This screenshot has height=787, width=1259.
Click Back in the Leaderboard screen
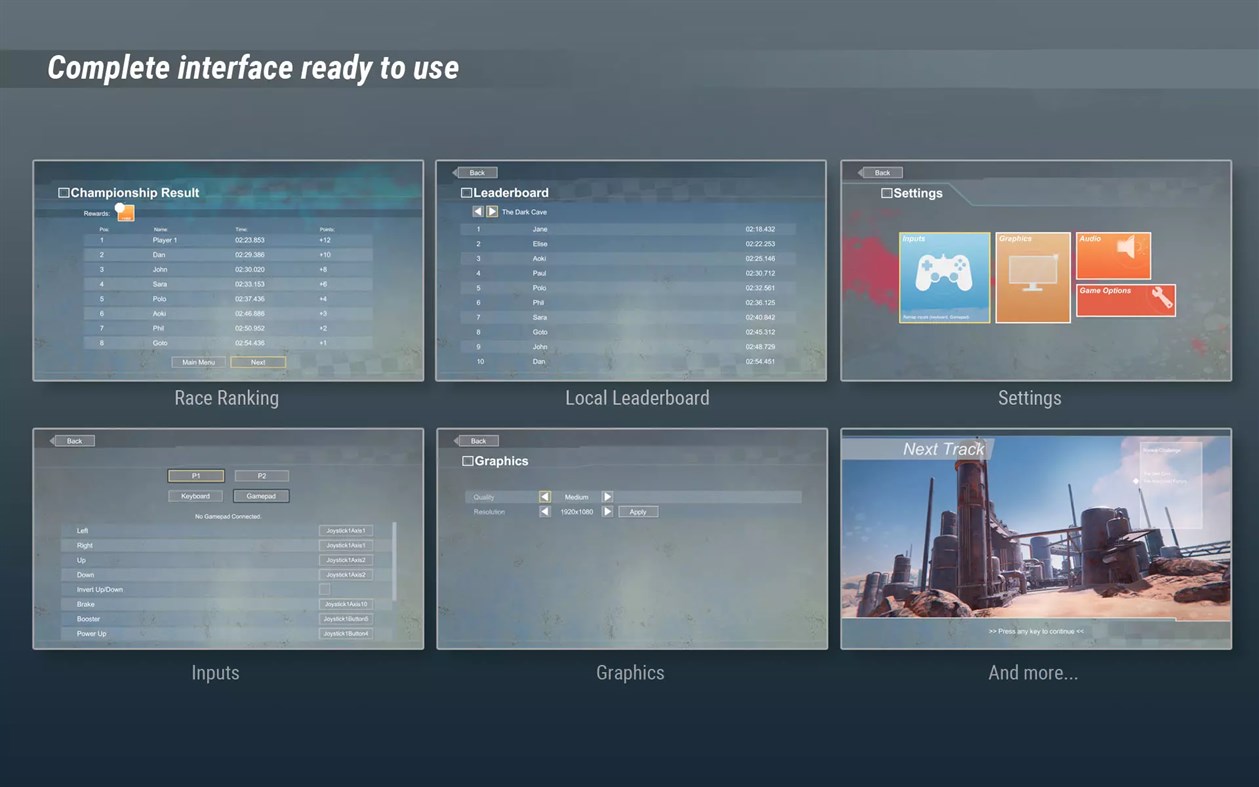(475, 173)
